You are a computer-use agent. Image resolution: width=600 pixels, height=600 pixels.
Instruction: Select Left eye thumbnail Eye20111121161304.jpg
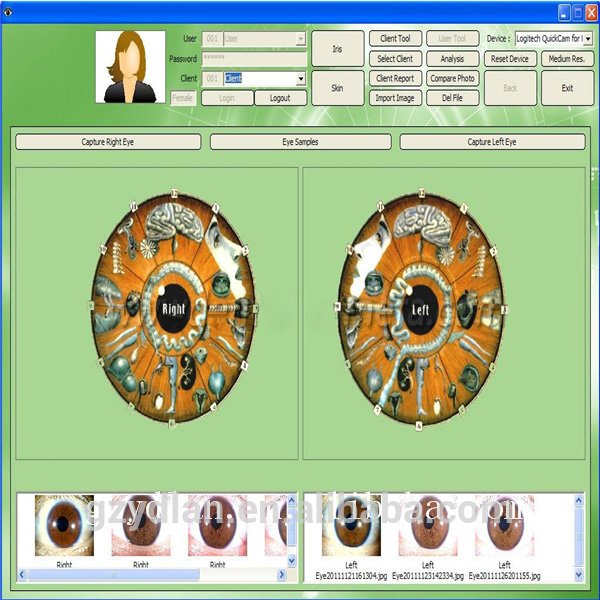pyautogui.click(x=351, y=525)
